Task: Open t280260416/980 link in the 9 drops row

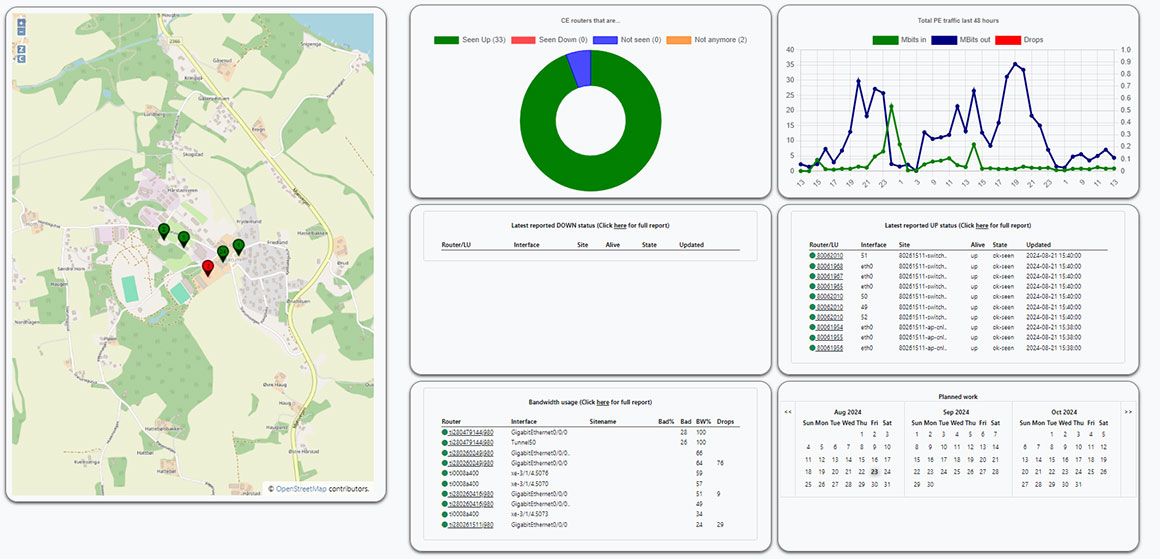Action: click(471, 493)
